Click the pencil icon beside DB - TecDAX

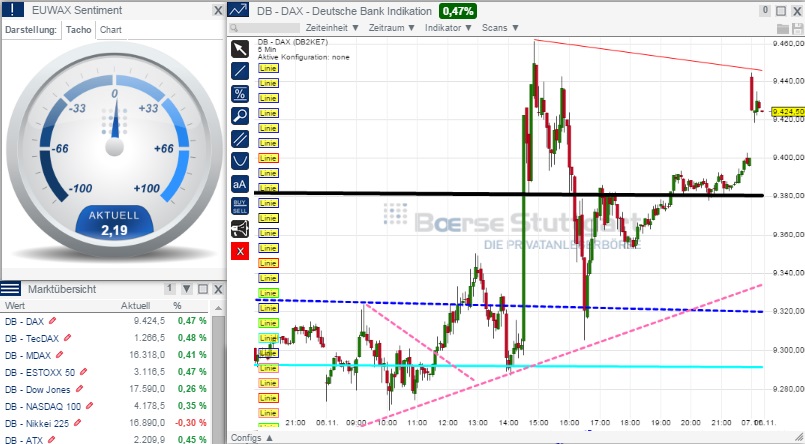(67, 338)
